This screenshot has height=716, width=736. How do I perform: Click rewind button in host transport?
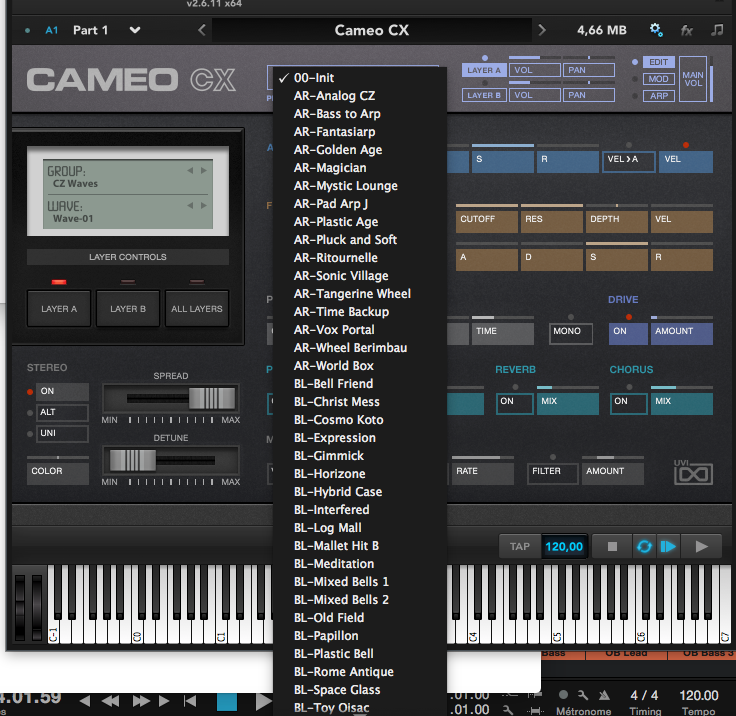tap(110, 701)
